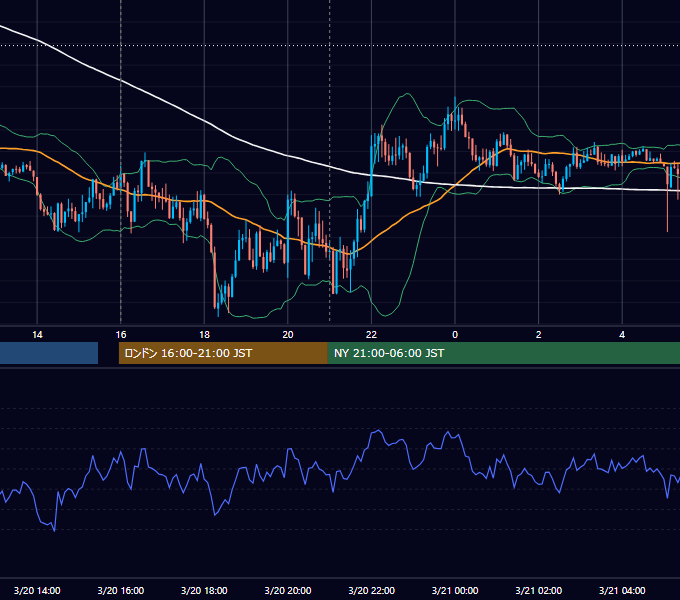Click the 3/21 04:00 time axis label
This screenshot has width=680, height=600.
[x=622, y=590]
